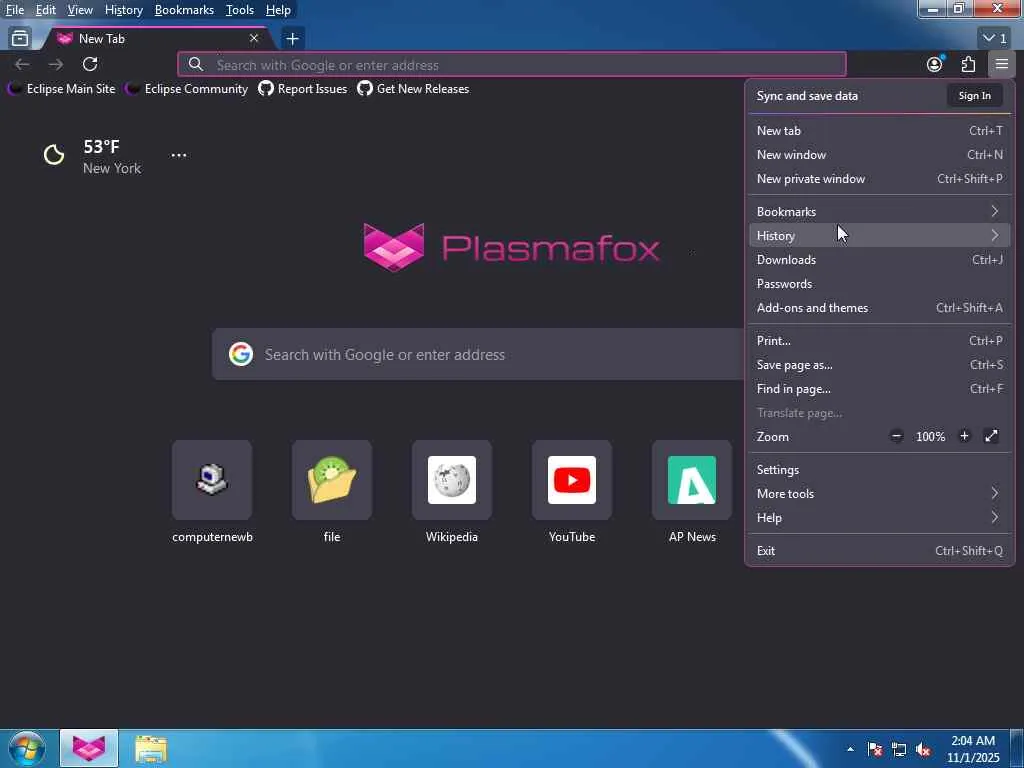1024x768 pixels.
Task: Open Settings from the menu
Action: (880, 470)
